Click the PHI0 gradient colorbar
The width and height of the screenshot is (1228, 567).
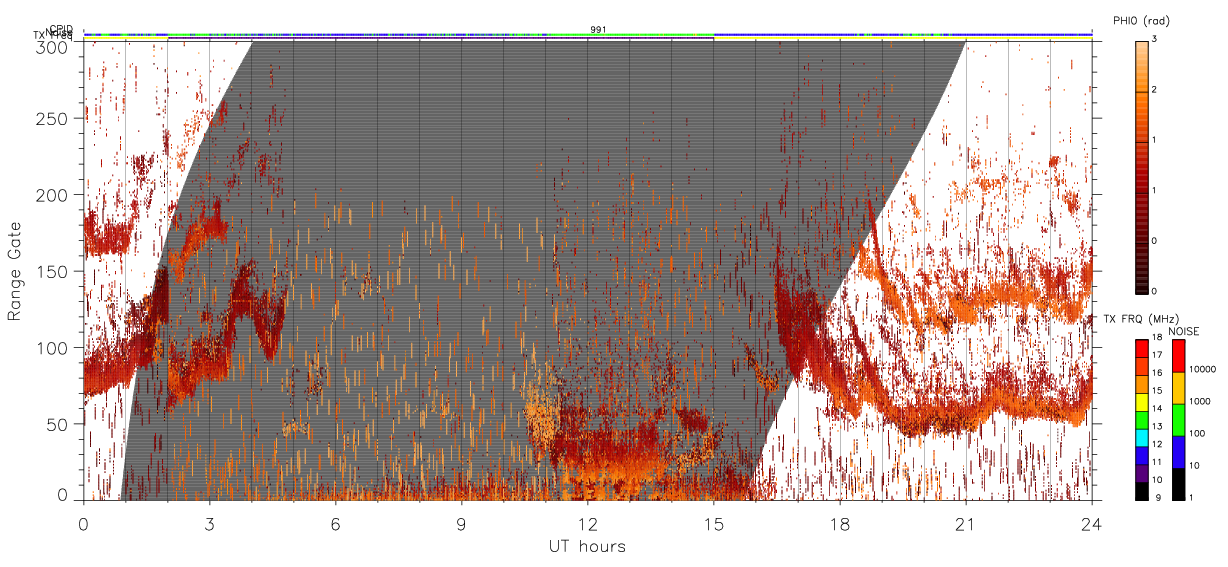click(1140, 167)
